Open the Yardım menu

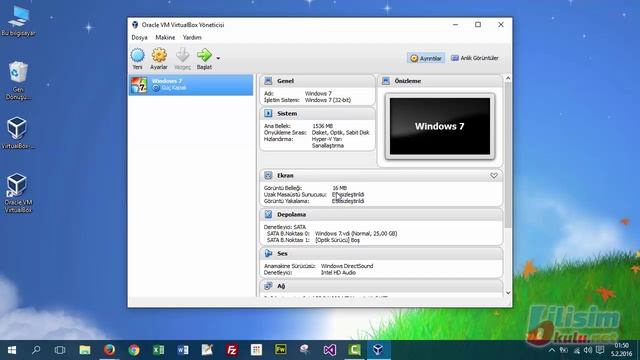tap(192, 38)
